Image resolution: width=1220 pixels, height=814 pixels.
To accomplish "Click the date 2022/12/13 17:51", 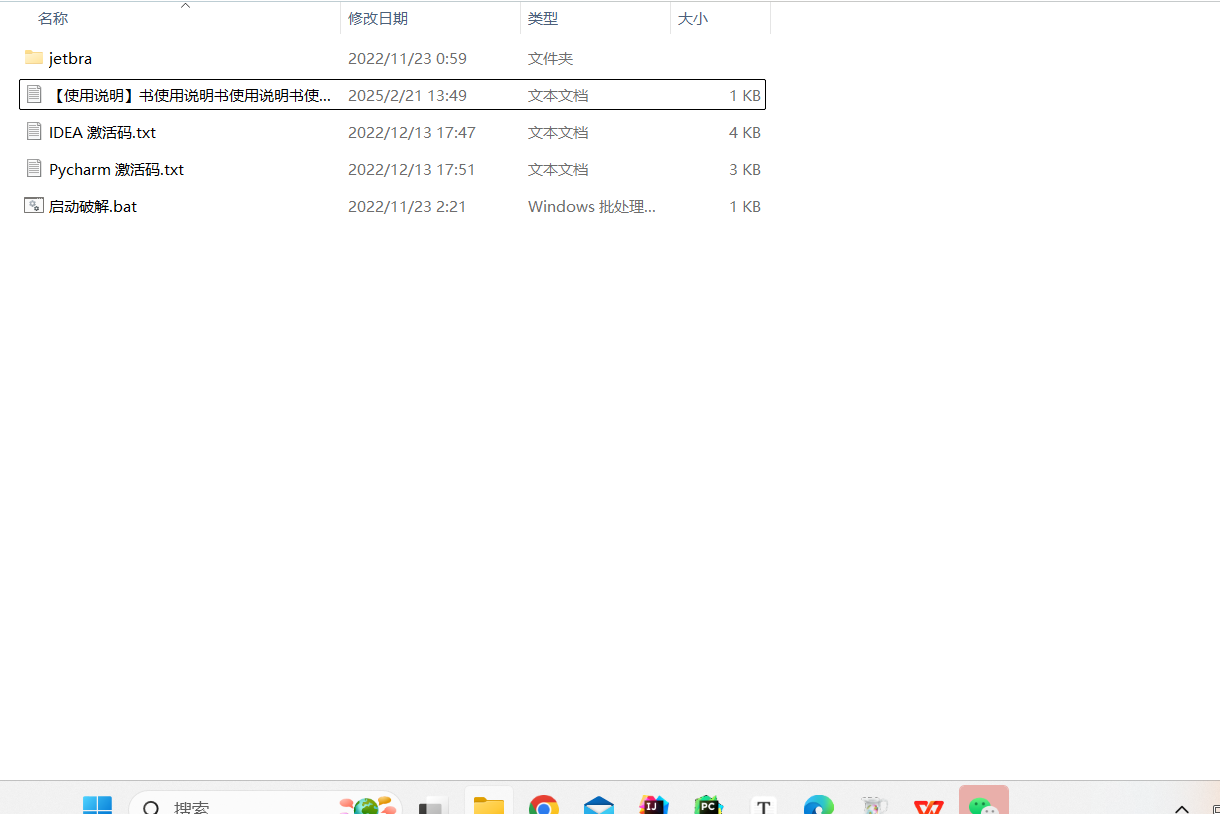I will [x=411, y=170].
